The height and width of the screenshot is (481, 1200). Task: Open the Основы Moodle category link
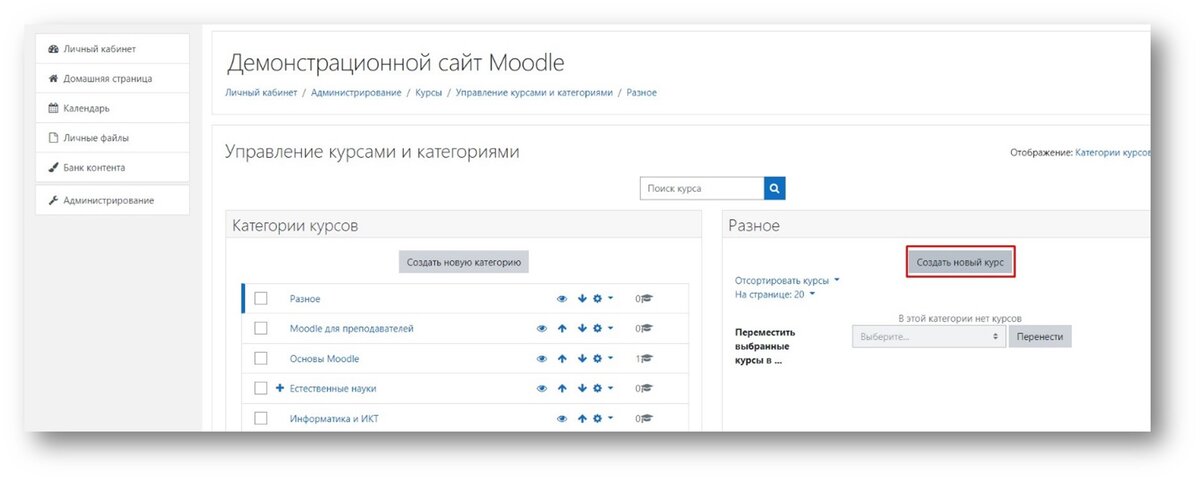click(x=324, y=358)
